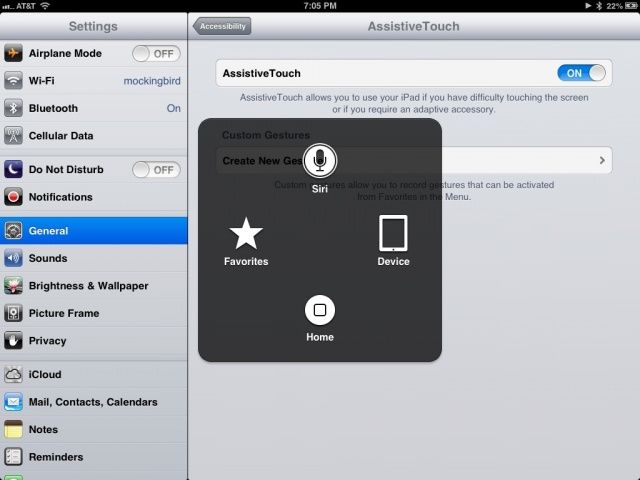Open Picture Frame settings
This screenshot has height=480, width=640.
point(93,313)
